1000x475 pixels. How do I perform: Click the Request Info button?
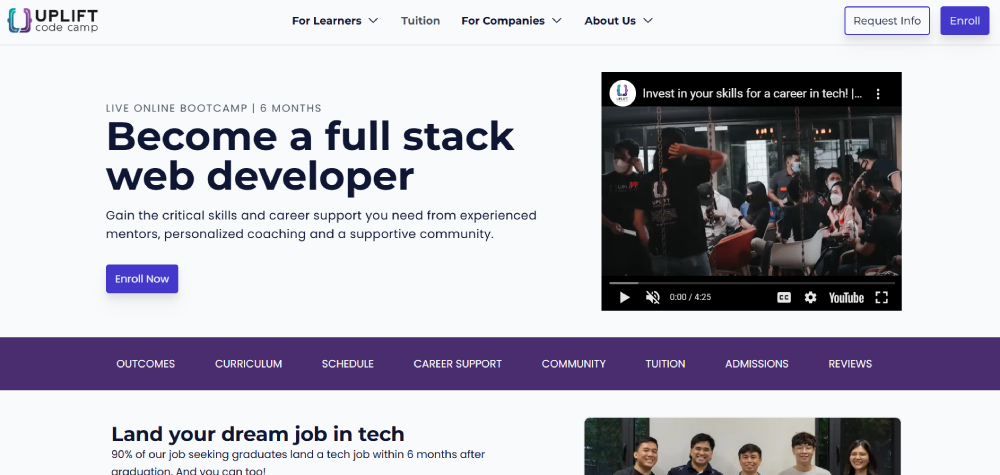tap(887, 21)
